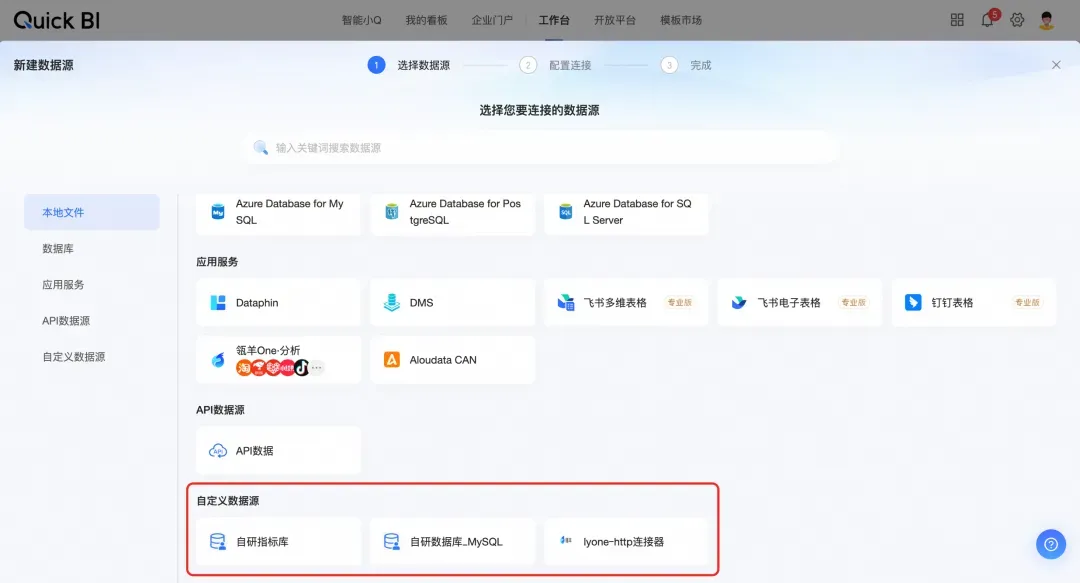
Task: Close the new data source dialog
Action: tap(1056, 65)
